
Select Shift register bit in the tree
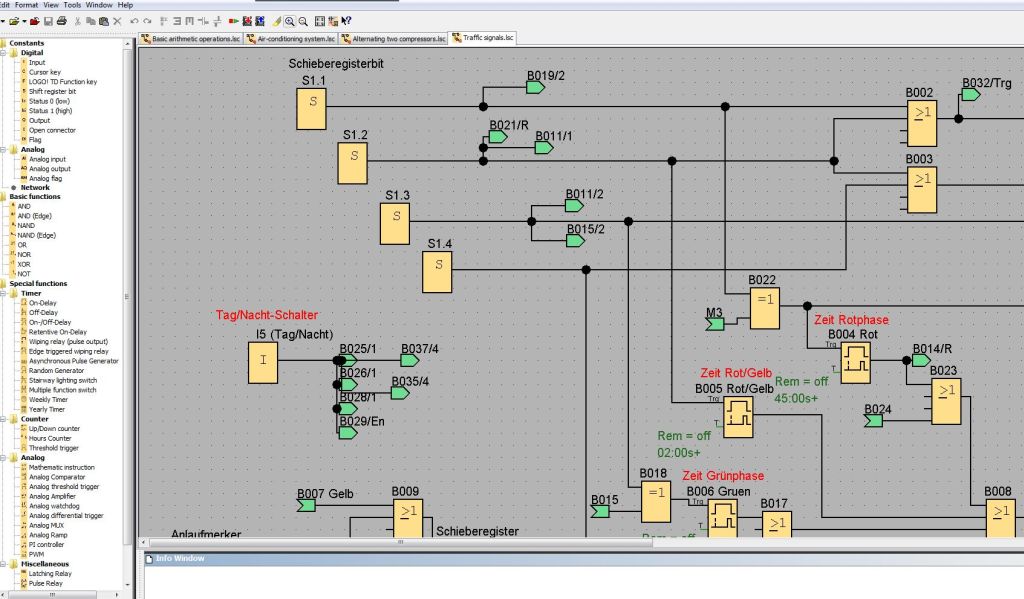point(52,91)
